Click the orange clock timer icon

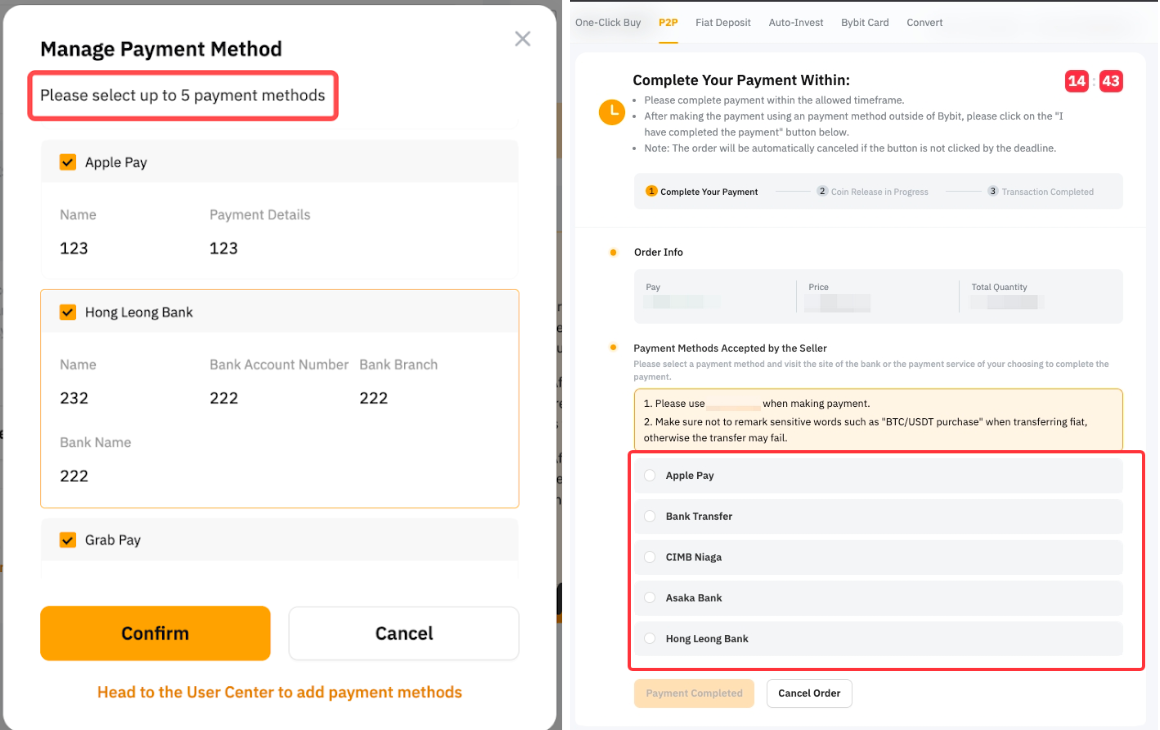pos(611,112)
